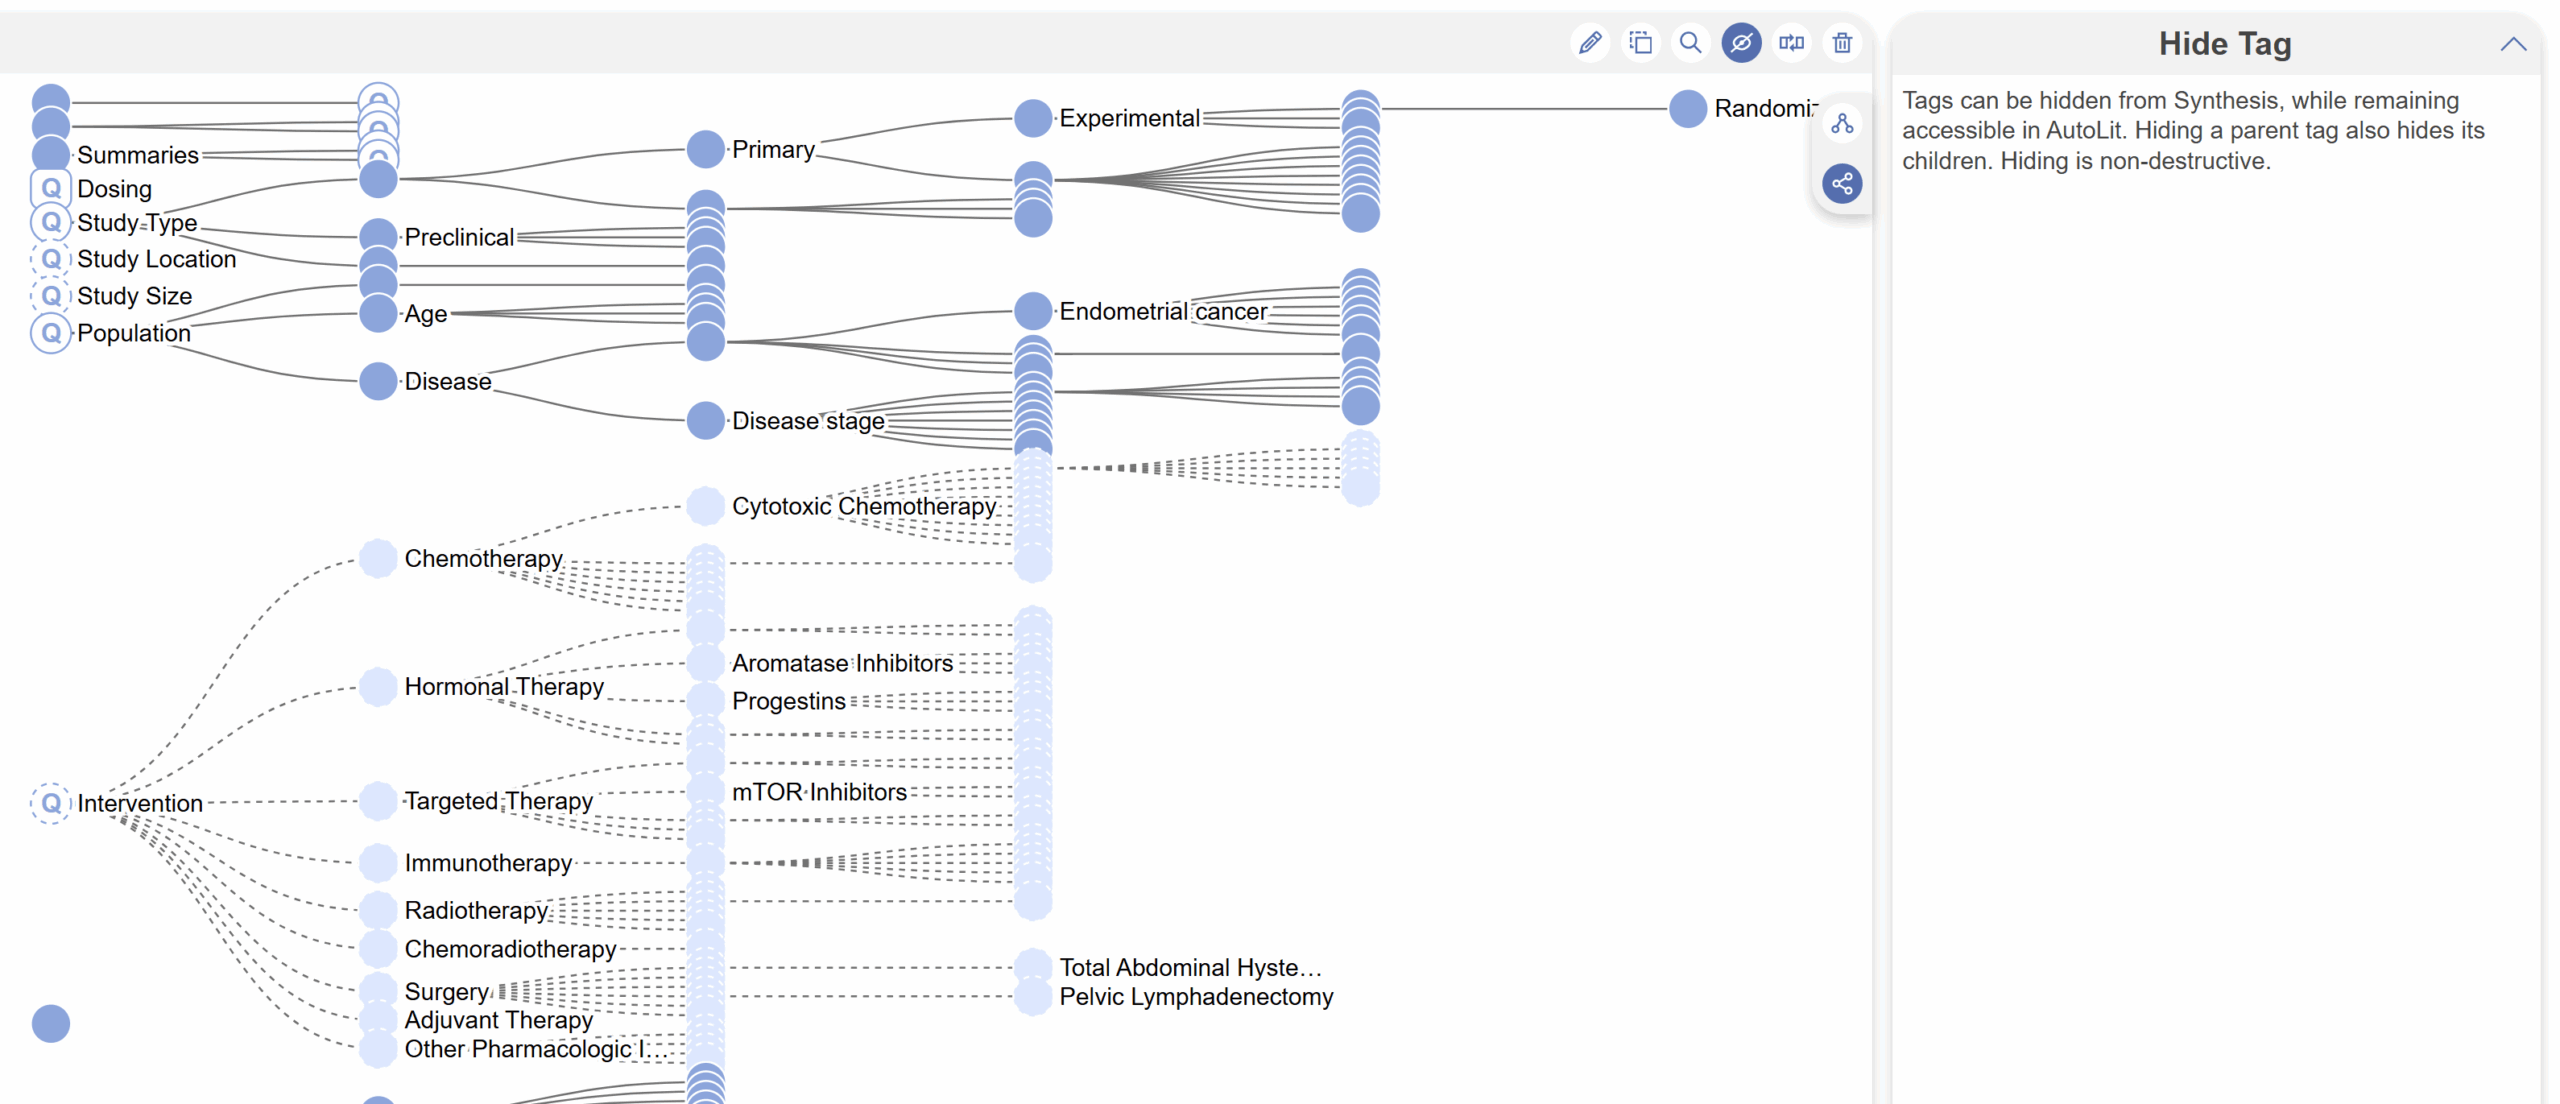This screenshot has height=1104, width=2560.
Task: Click the Study Type tag label
Action: click(137, 223)
